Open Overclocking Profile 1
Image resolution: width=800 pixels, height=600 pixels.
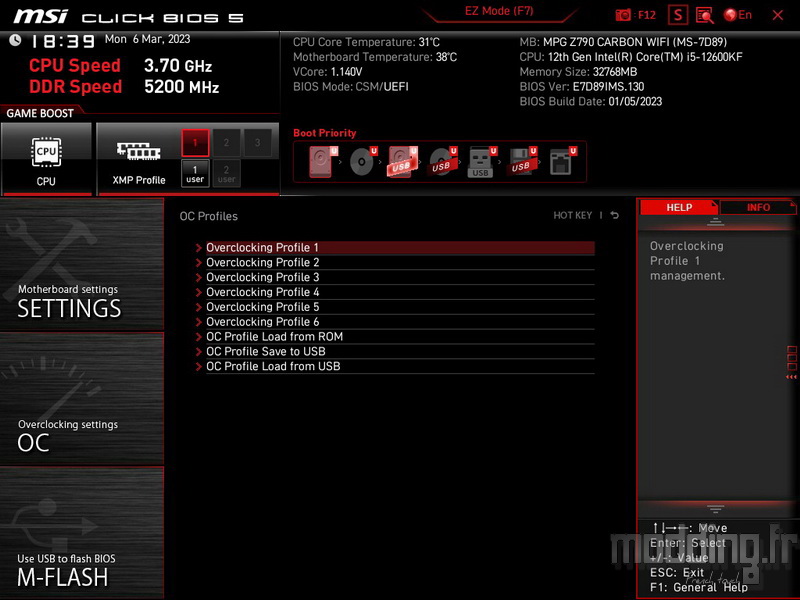point(400,247)
